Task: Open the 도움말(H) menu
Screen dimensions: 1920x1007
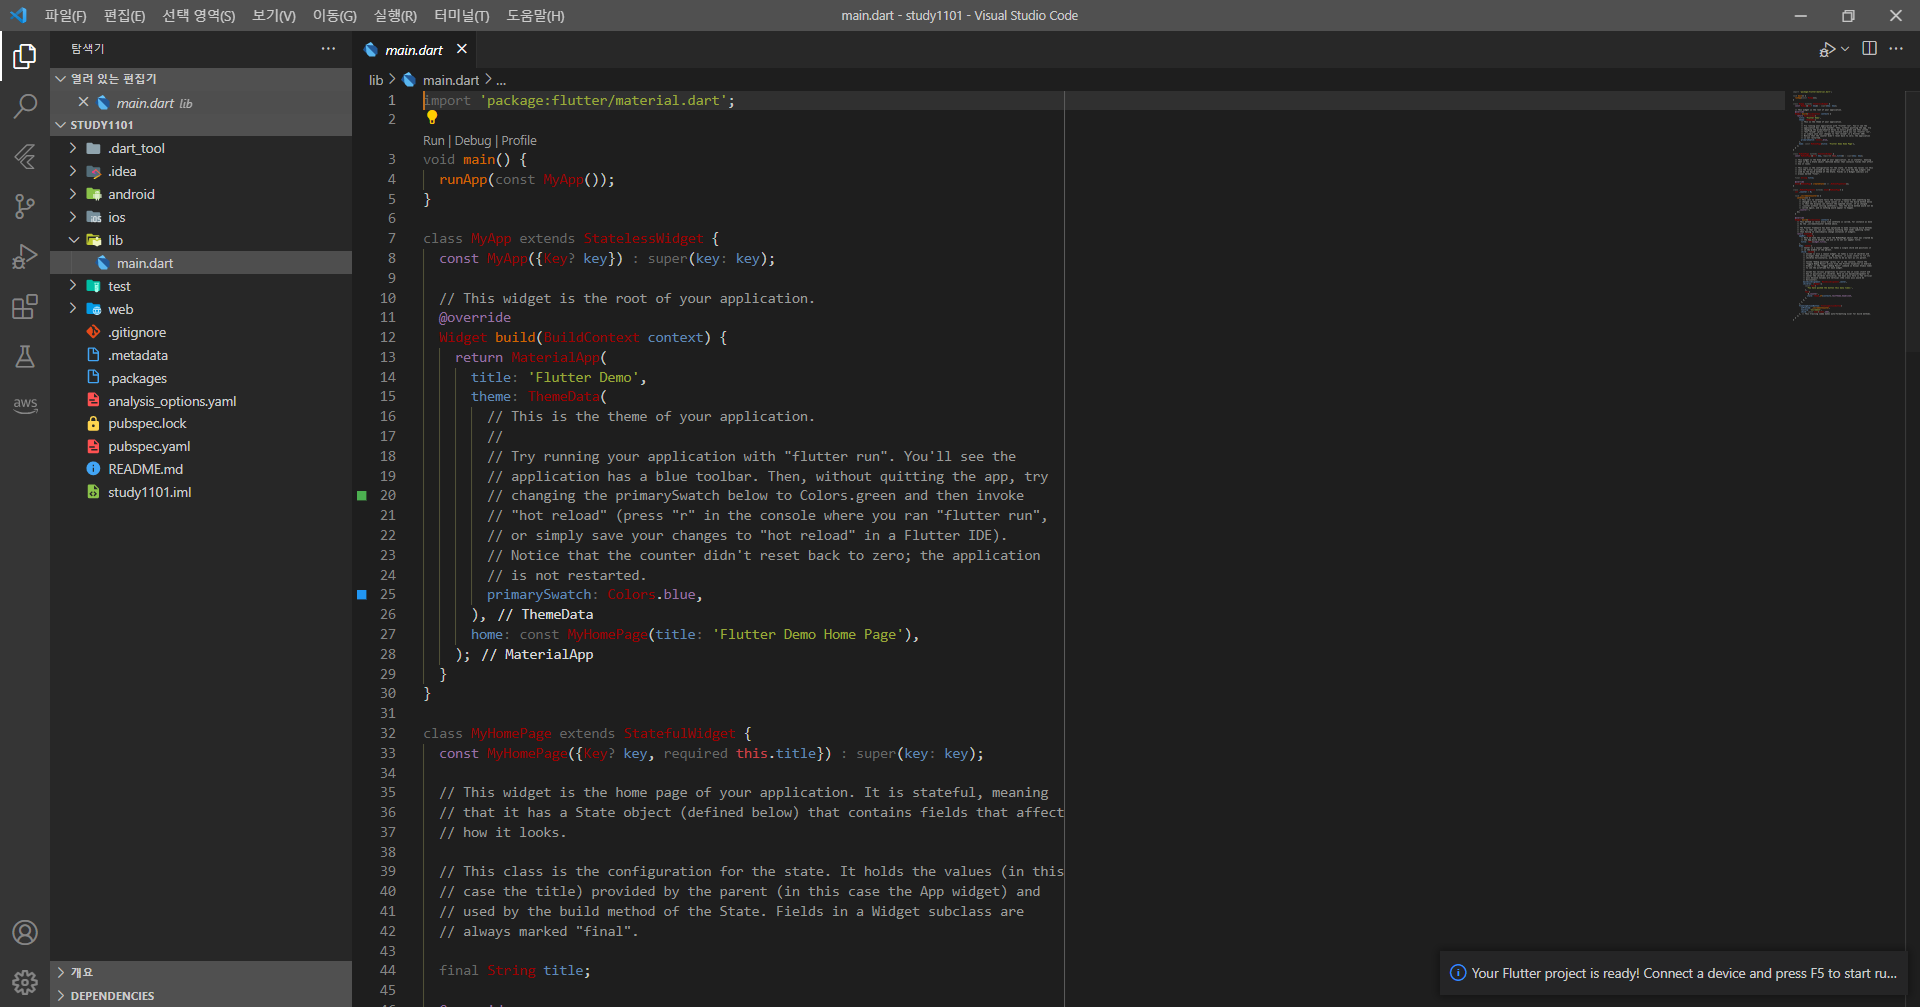Action: [x=535, y=16]
